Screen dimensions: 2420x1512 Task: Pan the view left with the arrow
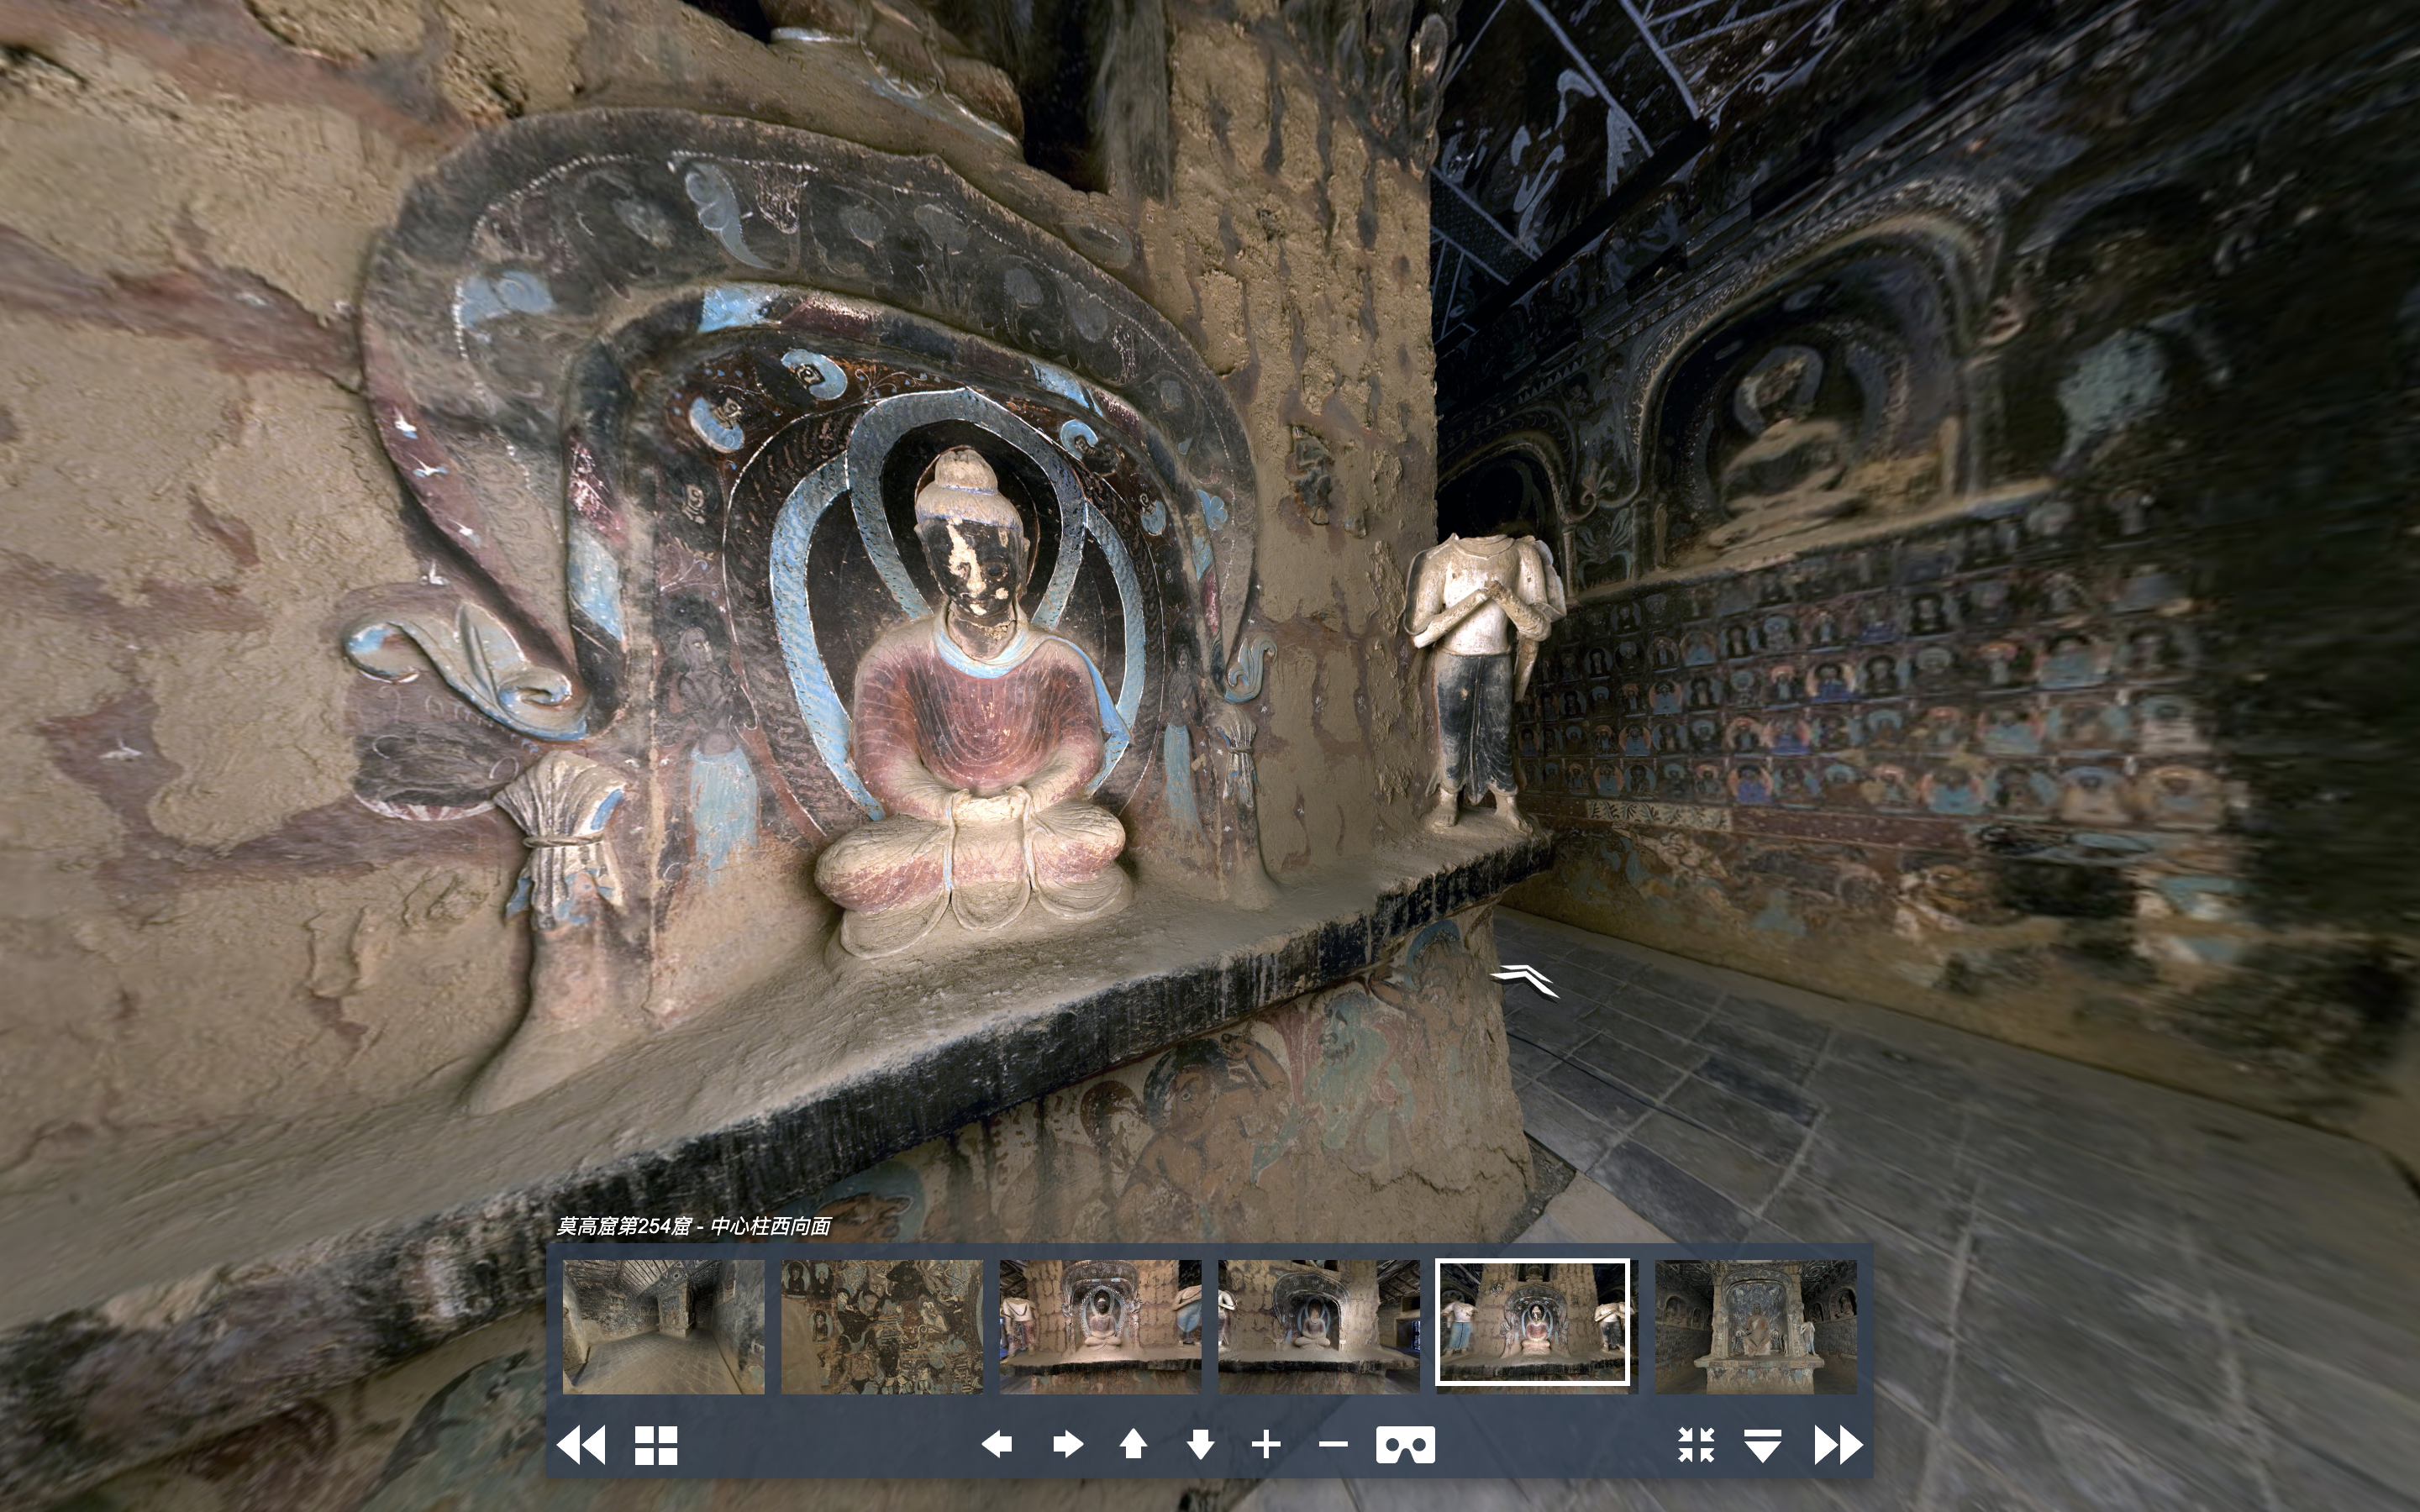(x=997, y=1444)
